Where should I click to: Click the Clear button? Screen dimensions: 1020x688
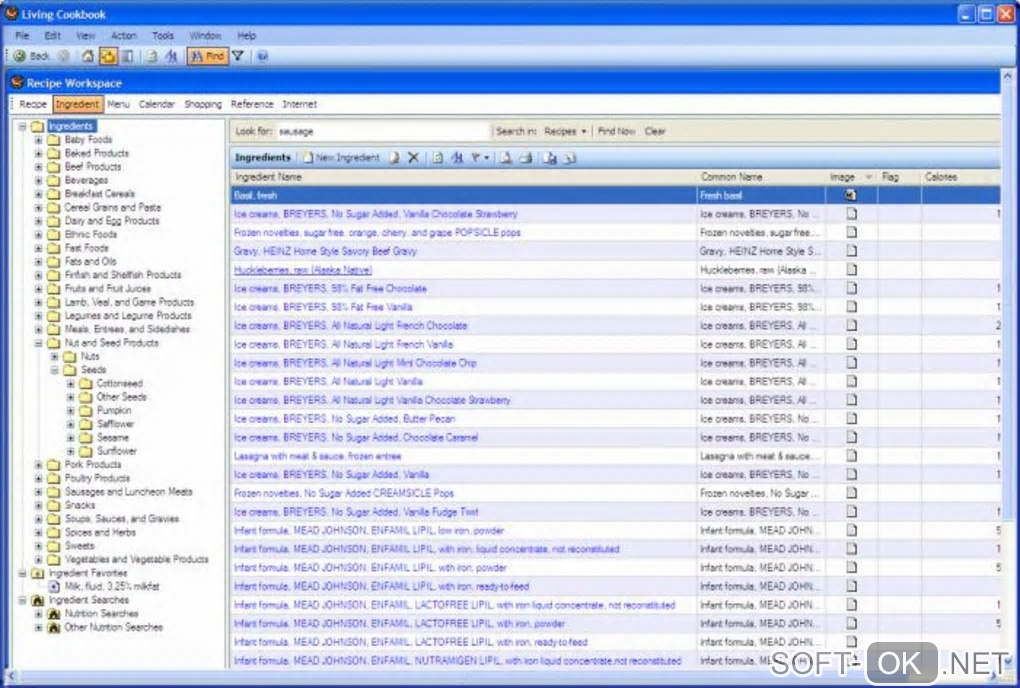(x=655, y=131)
